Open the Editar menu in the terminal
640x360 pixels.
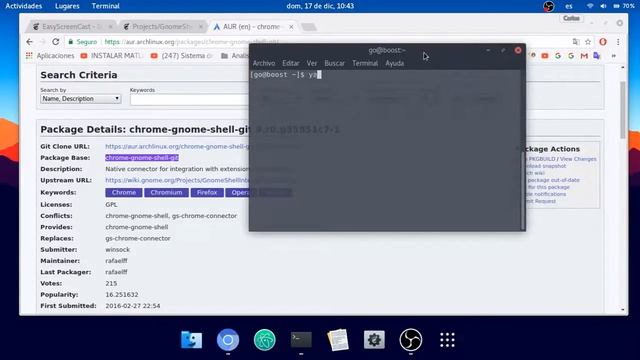[291, 63]
